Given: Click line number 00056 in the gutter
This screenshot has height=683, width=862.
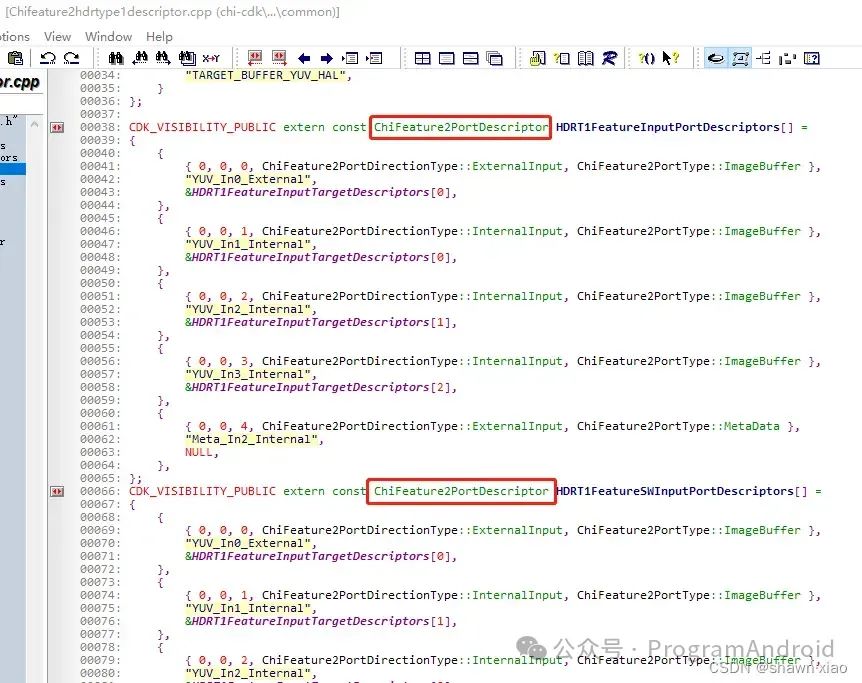Looking at the screenshot, I should coord(98,361).
